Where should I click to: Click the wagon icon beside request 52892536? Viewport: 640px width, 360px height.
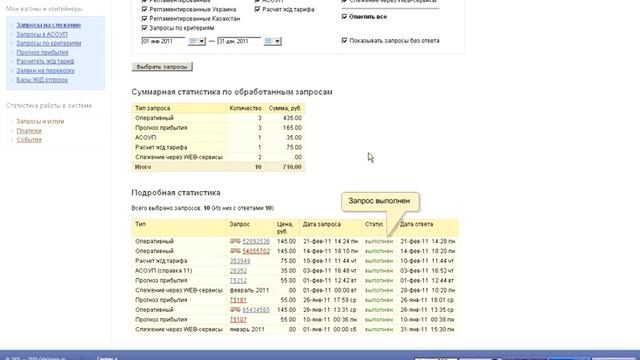point(235,241)
